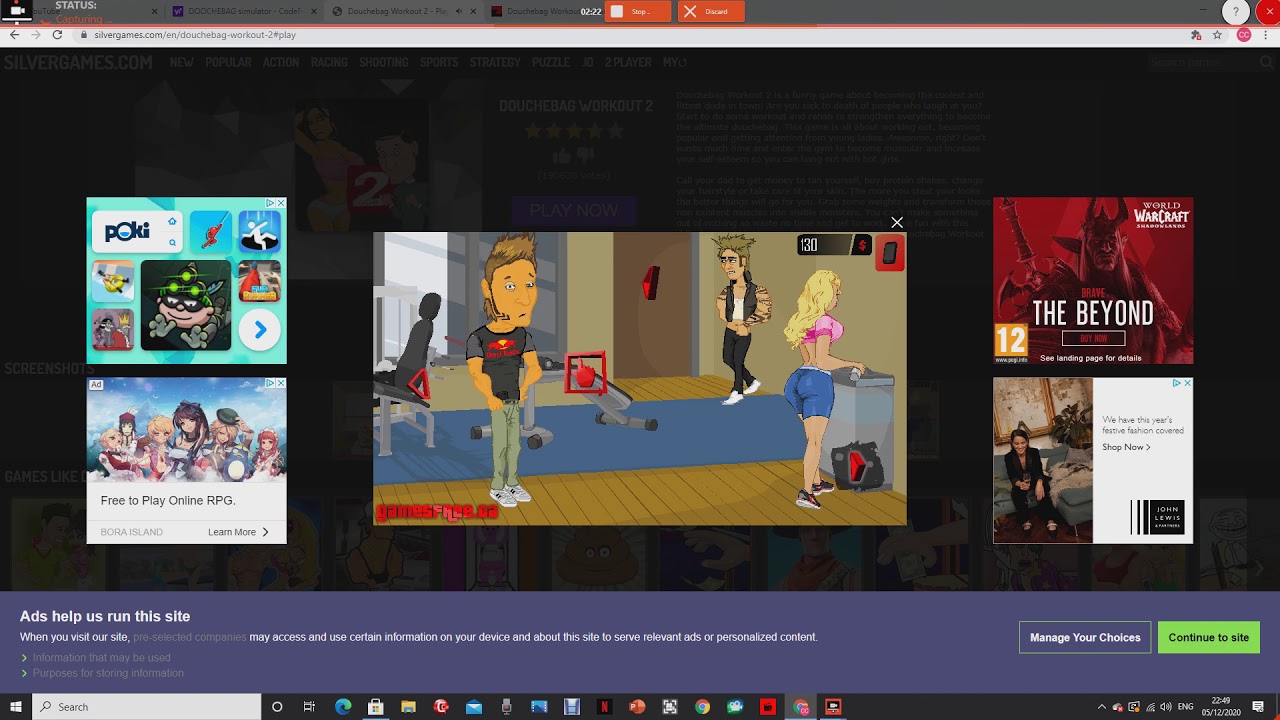The width and height of the screenshot is (1280, 720).
Task: Click Learn More on Bora Island ad
Action: tap(238, 532)
